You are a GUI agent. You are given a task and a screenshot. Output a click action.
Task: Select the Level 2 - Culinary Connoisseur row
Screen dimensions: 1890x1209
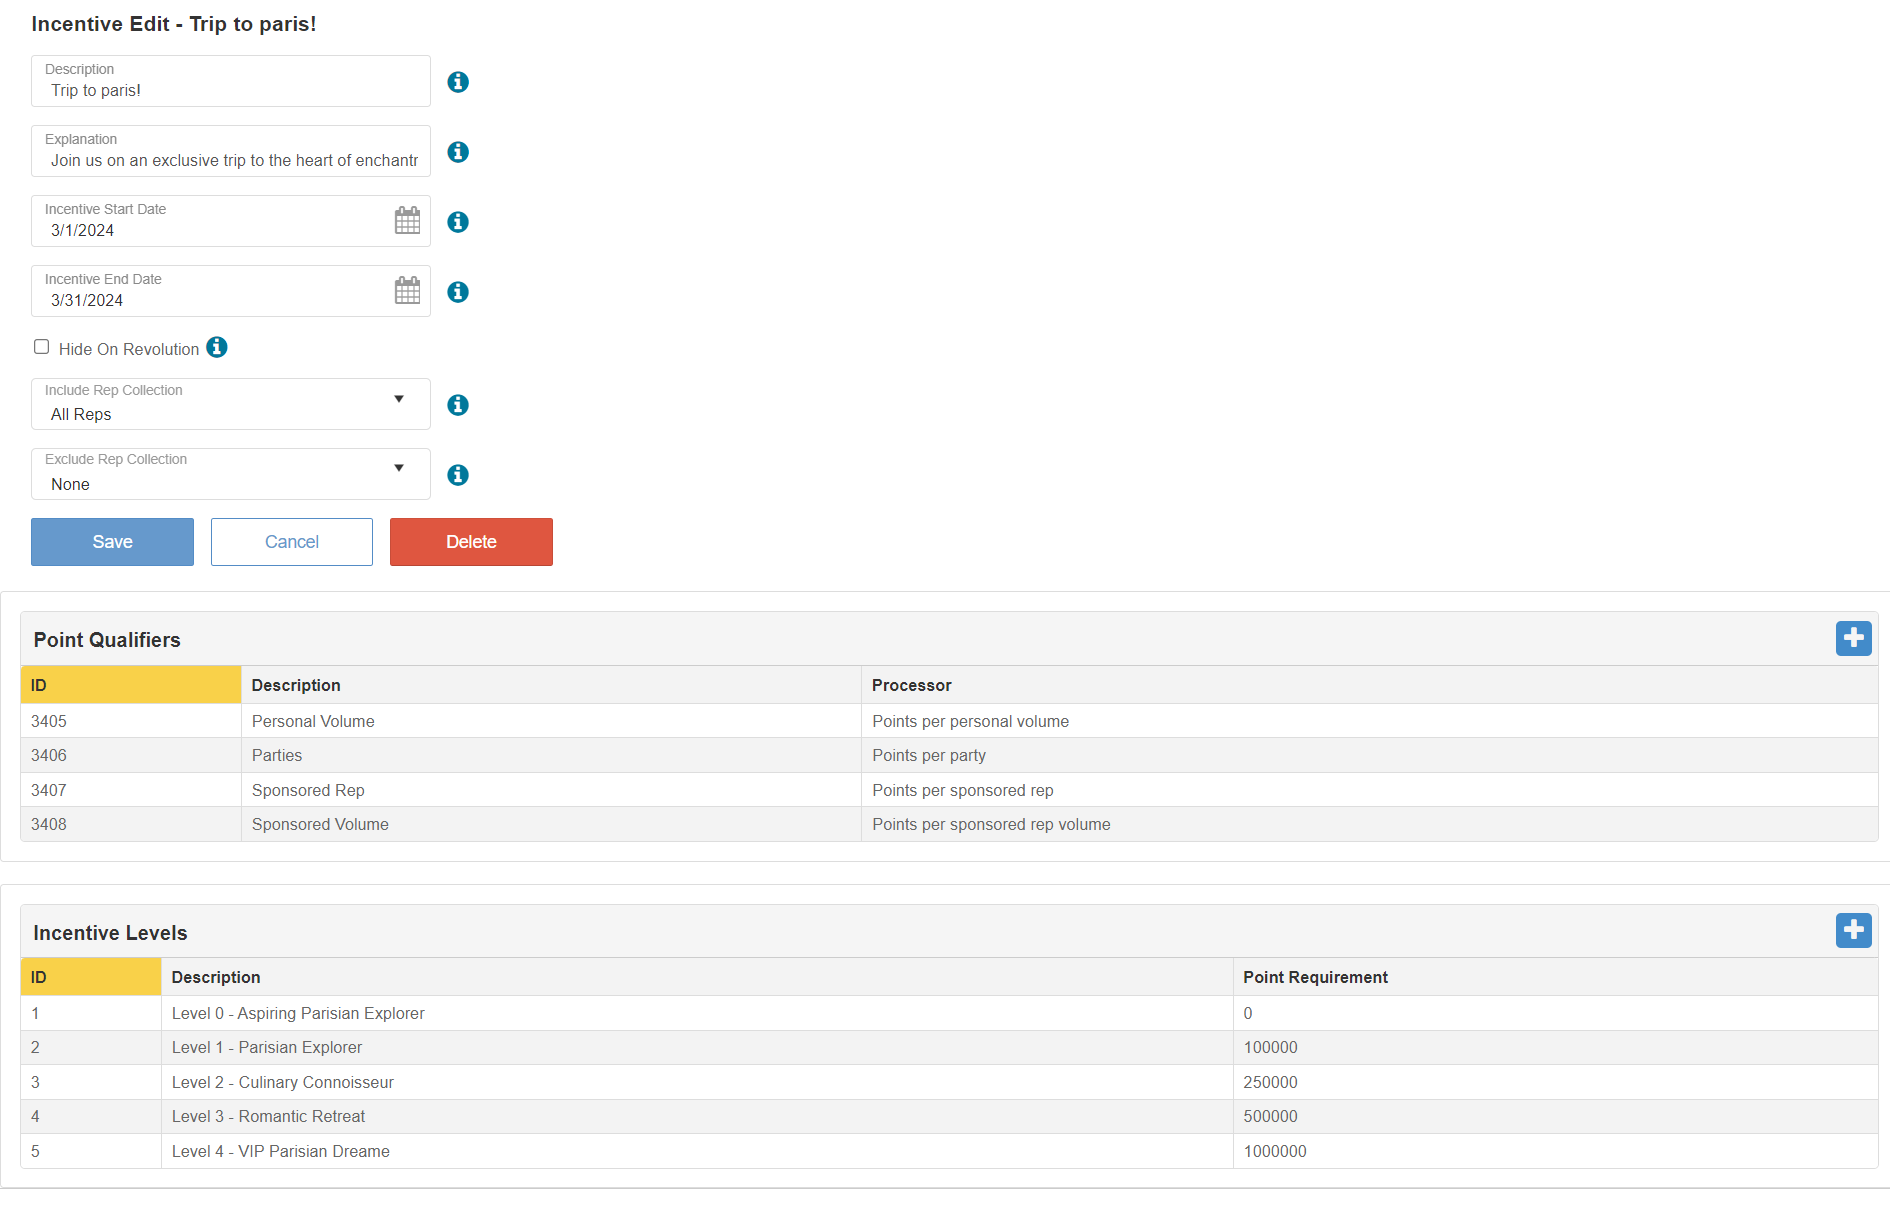tap(283, 1082)
